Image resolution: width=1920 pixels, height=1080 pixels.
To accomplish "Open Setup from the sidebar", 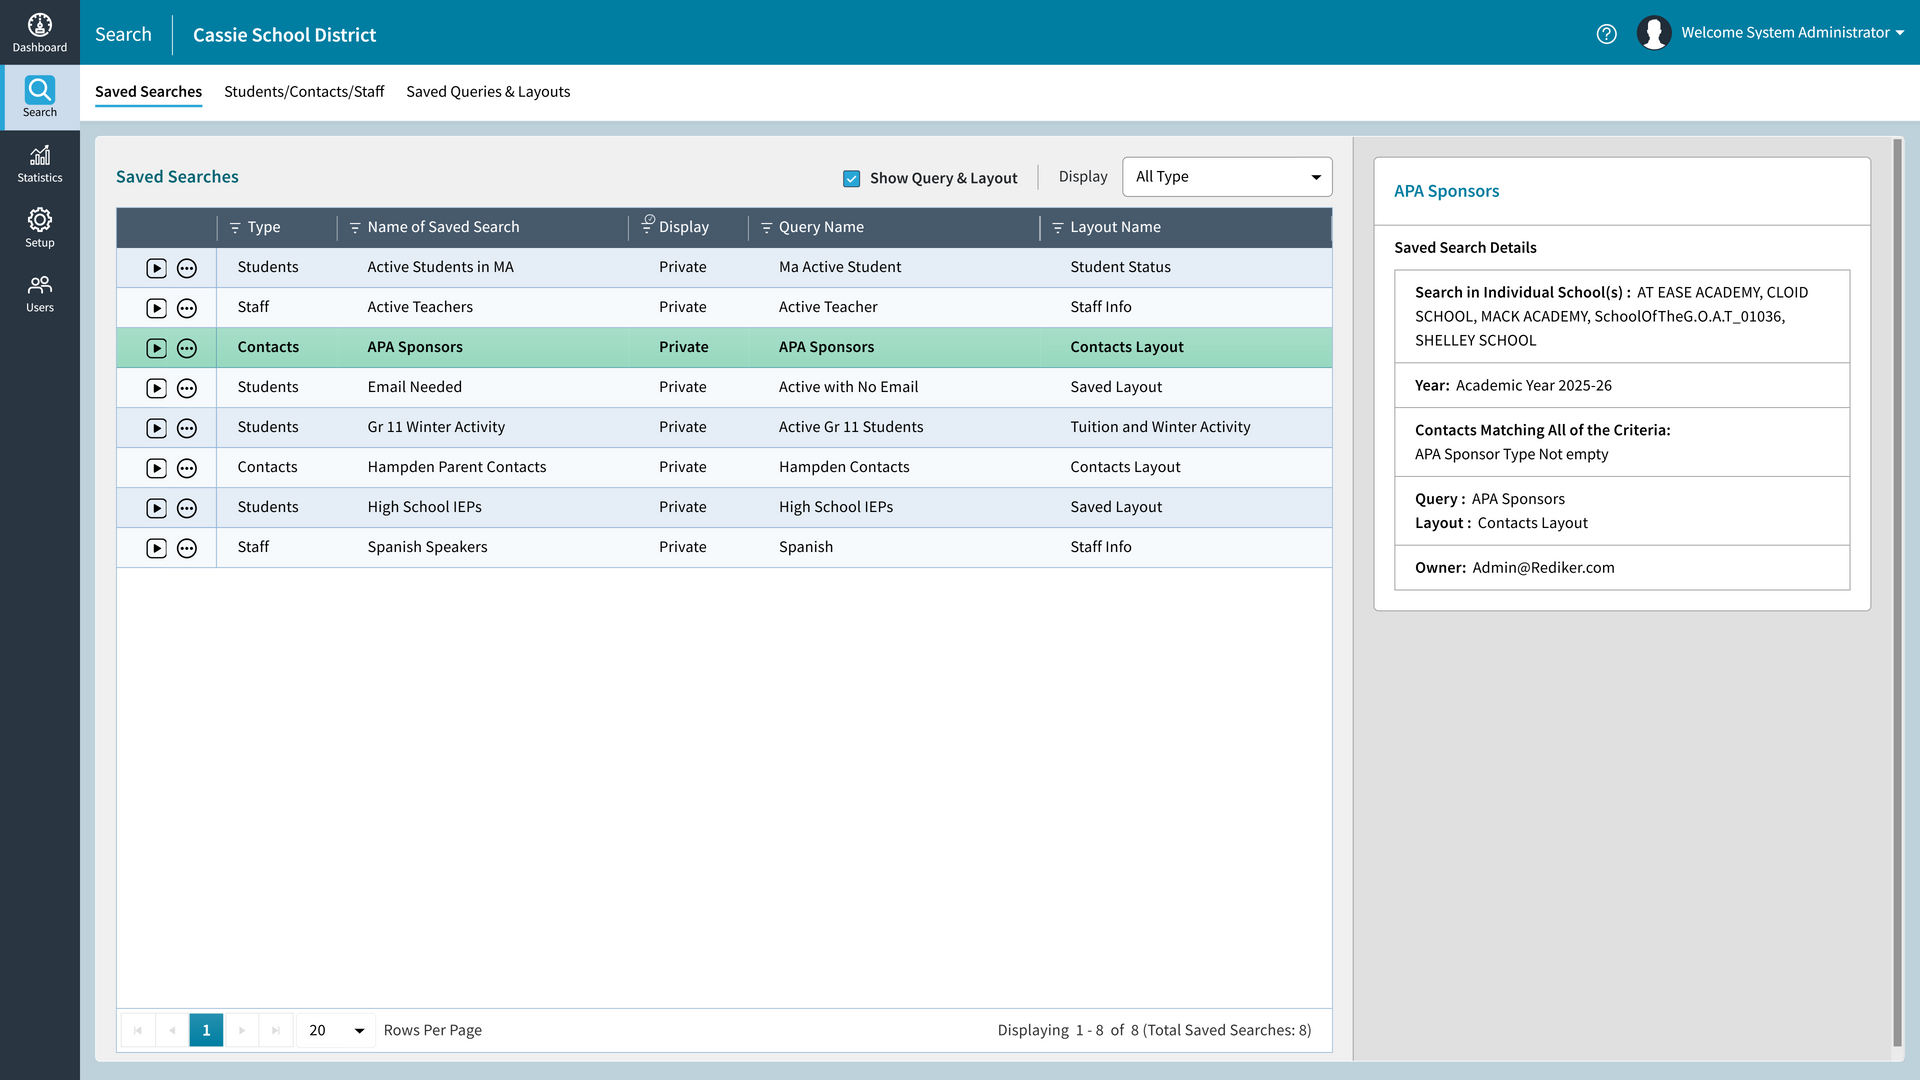I will pos(40,227).
